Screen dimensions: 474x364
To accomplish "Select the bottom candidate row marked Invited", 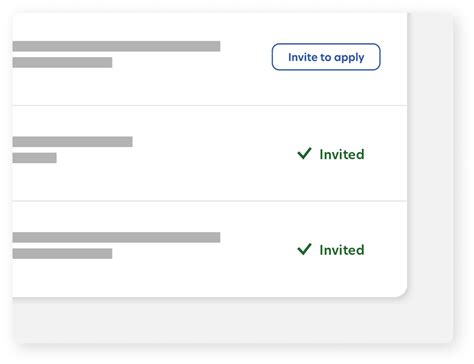I will (210, 249).
